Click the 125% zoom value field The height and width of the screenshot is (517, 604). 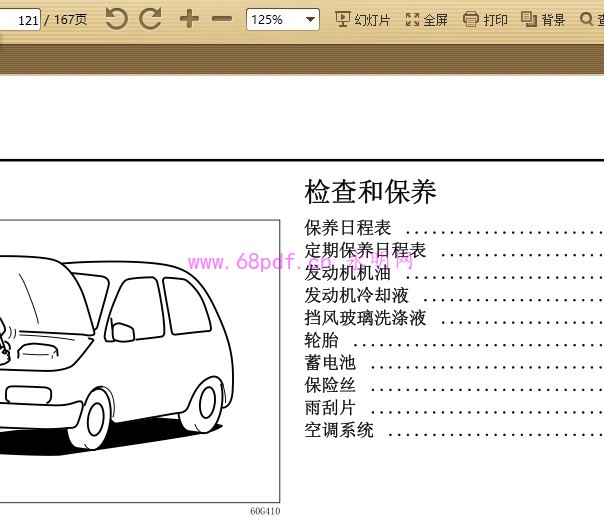(x=271, y=19)
